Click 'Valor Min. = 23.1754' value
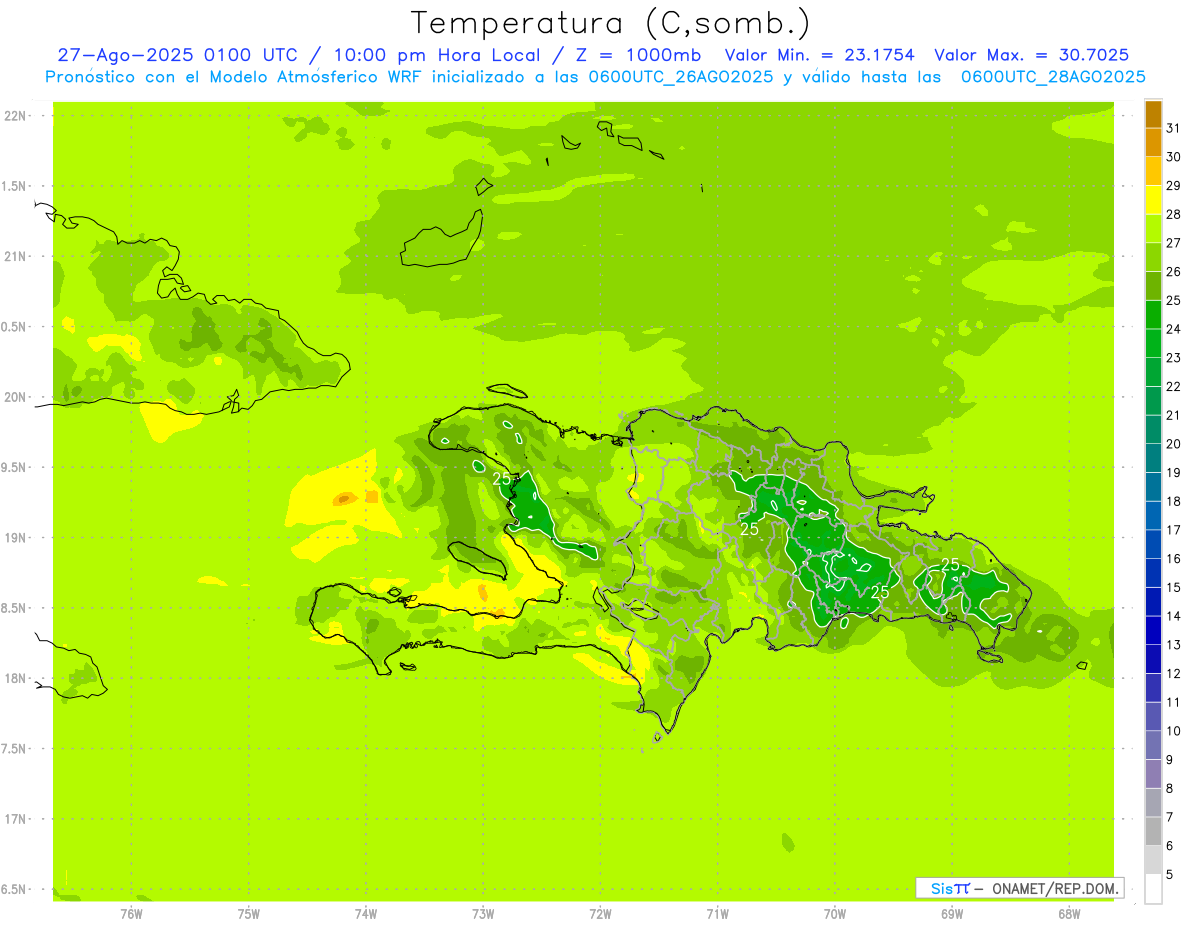Screen dimensions: 1200x927 [x=819, y=55]
